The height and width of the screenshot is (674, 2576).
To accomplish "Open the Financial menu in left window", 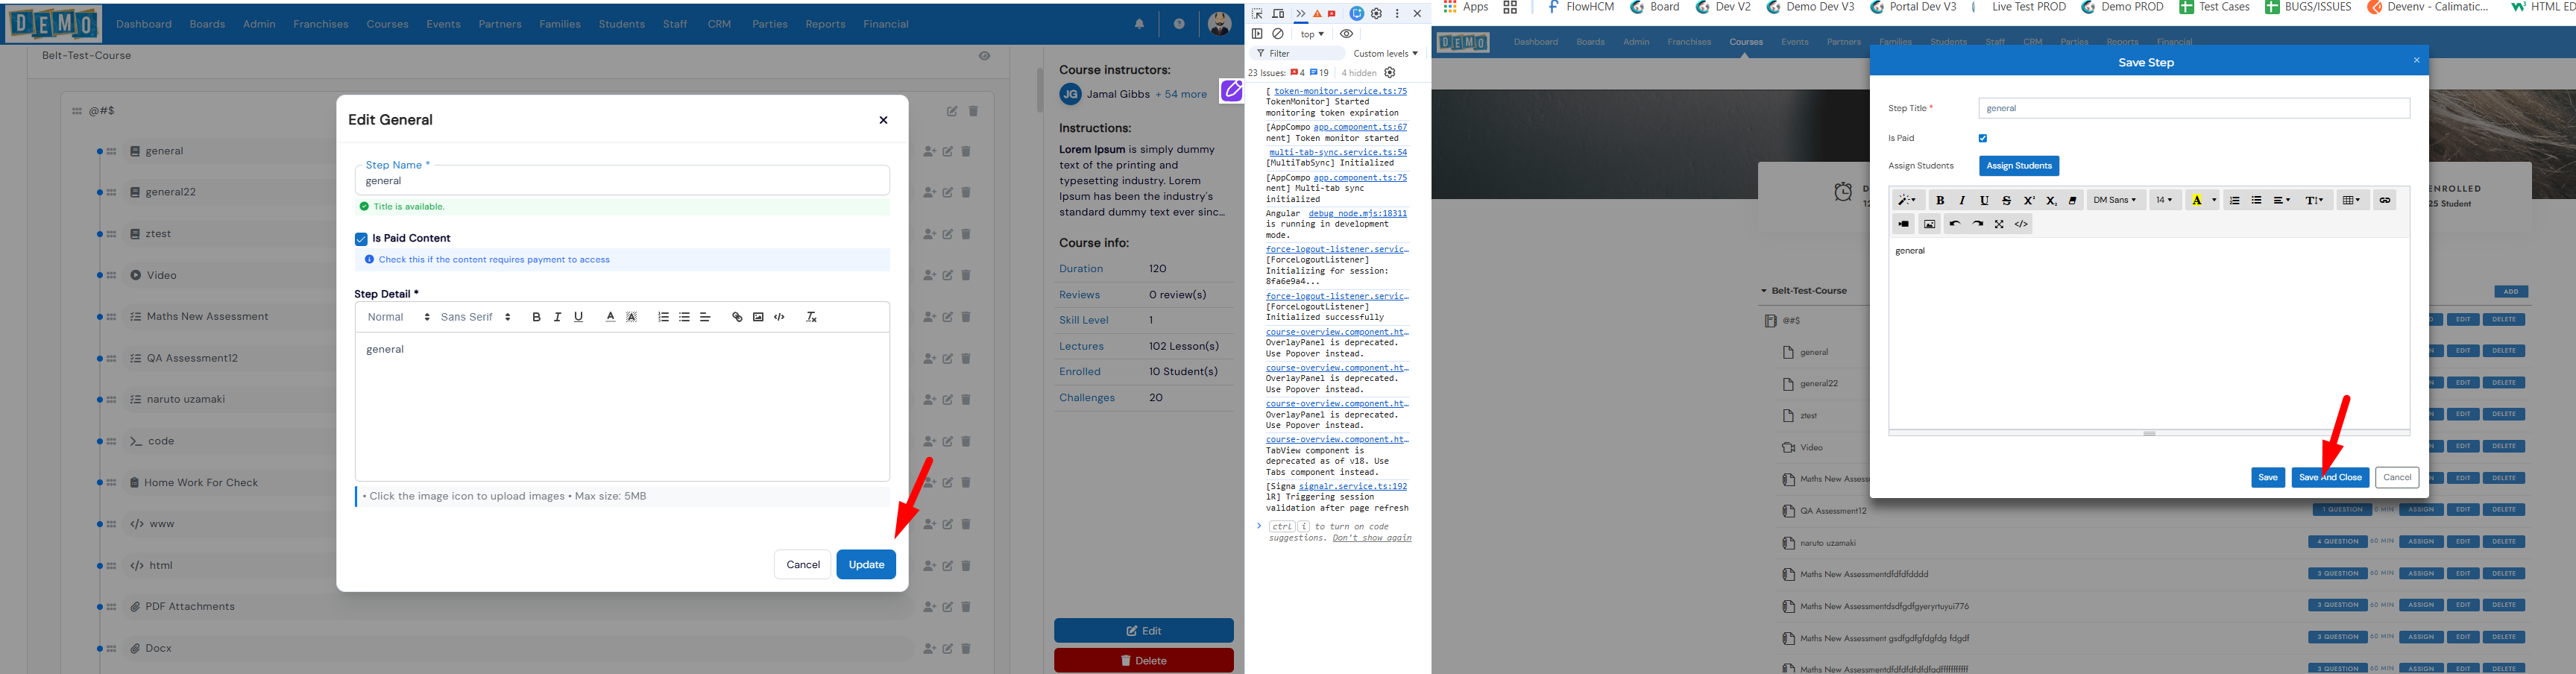I will click(886, 24).
